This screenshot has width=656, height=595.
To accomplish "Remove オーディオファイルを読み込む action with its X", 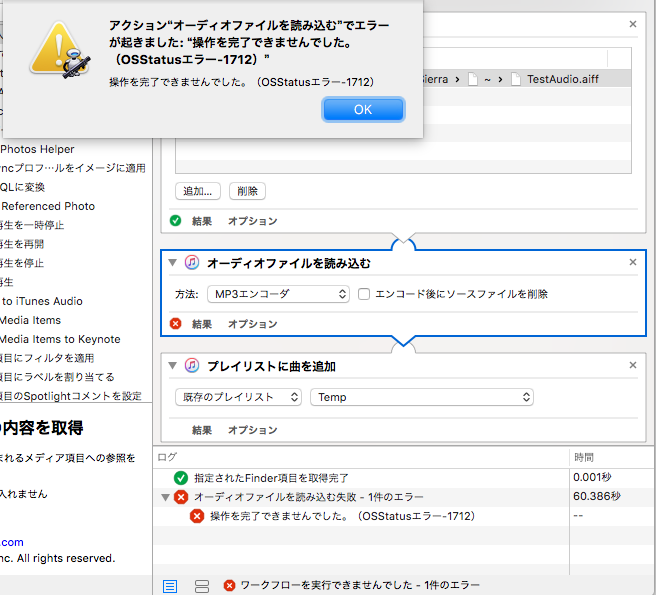I will (632, 263).
